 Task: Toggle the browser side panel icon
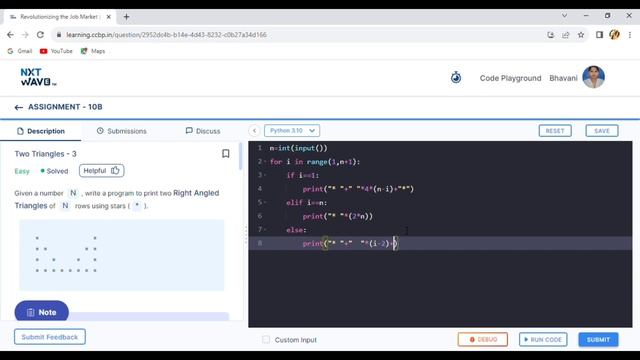[599, 35]
